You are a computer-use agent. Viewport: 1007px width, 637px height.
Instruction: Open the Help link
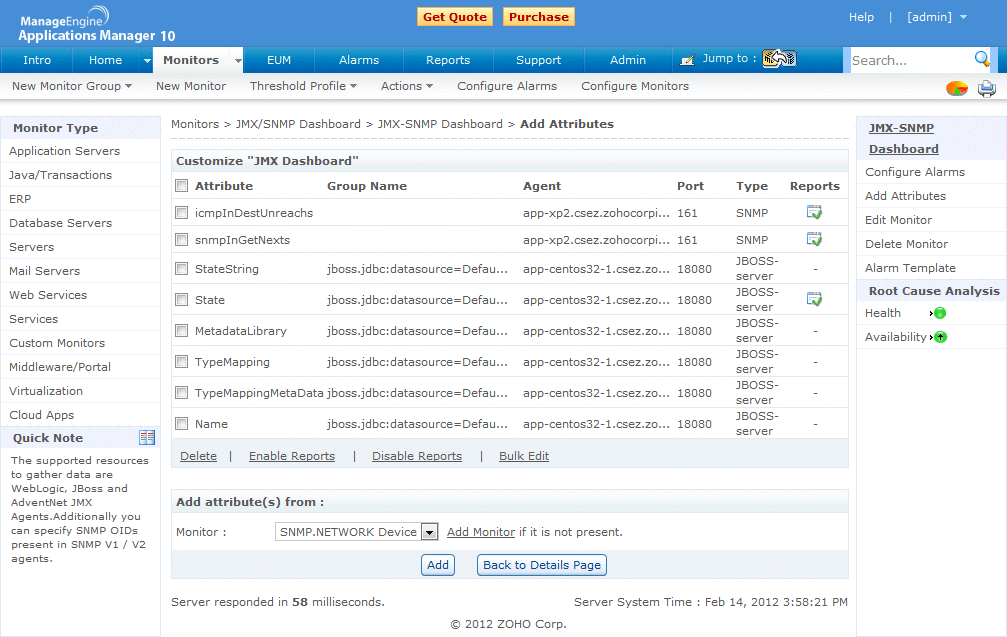(x=861, y=17)
